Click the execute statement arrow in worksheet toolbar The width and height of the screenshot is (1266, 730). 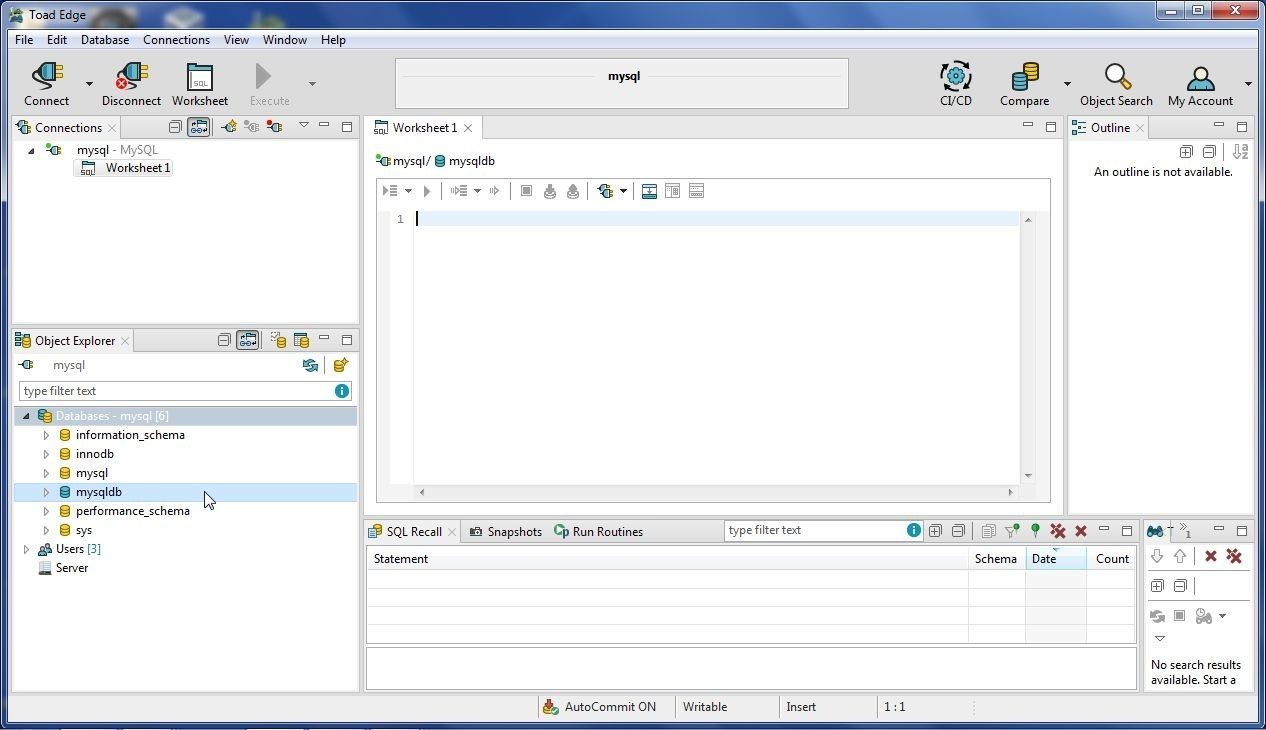pos(427,191)
